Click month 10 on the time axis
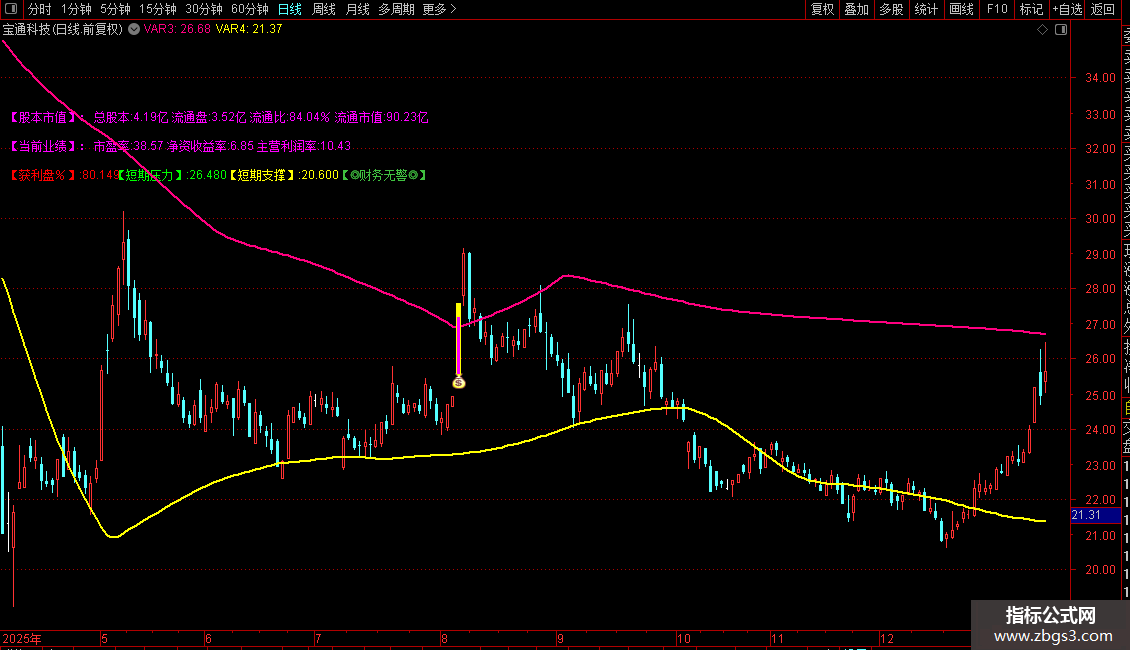Screen dimensions: 1130x650 tap(683, 638)
